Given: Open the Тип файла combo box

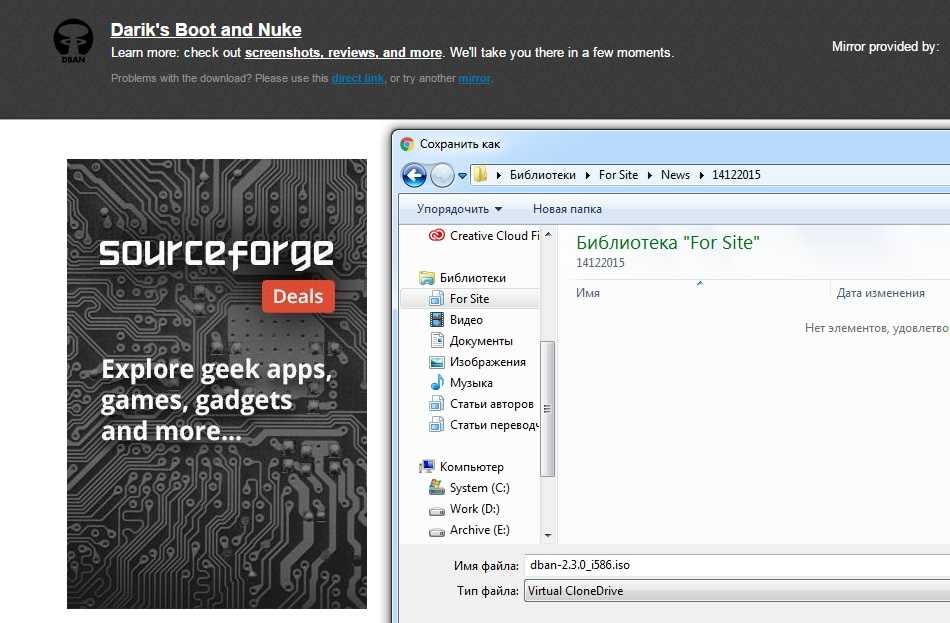Looking at the screenshot, I should point(736,591).
